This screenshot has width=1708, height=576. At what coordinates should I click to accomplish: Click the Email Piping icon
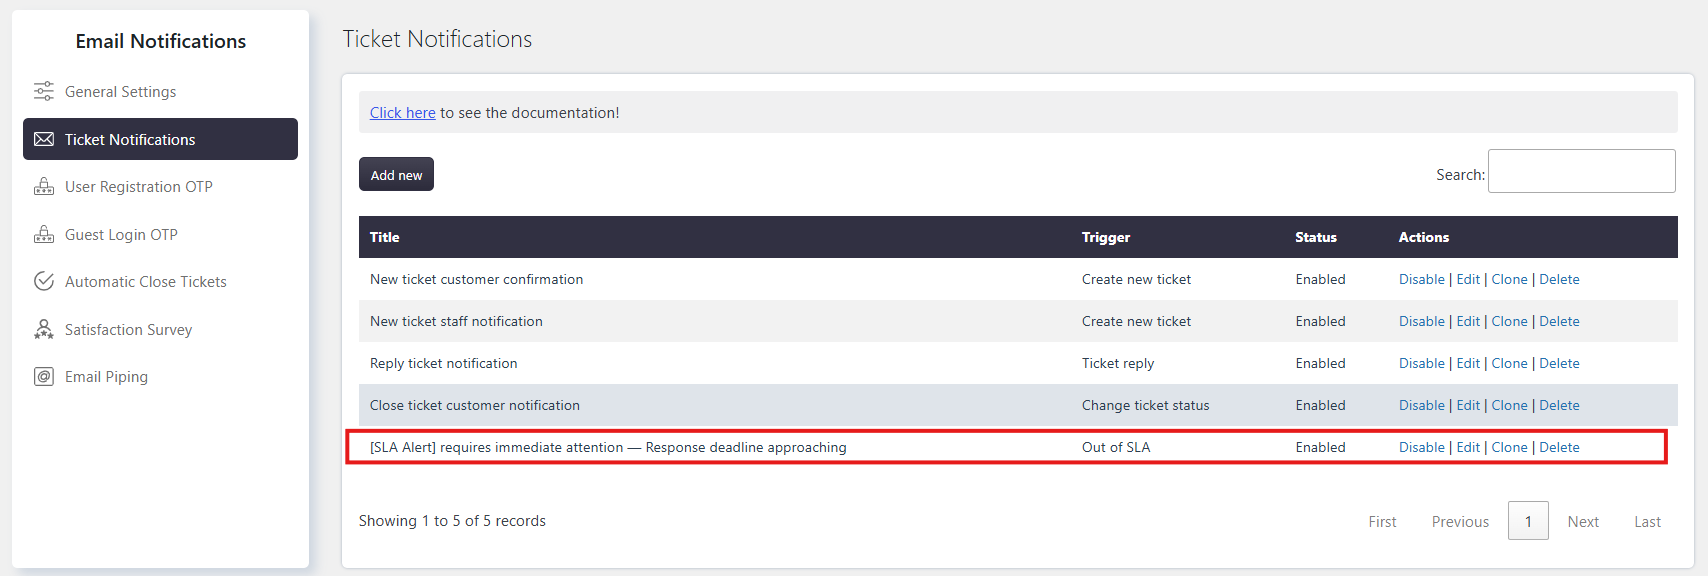44,376
